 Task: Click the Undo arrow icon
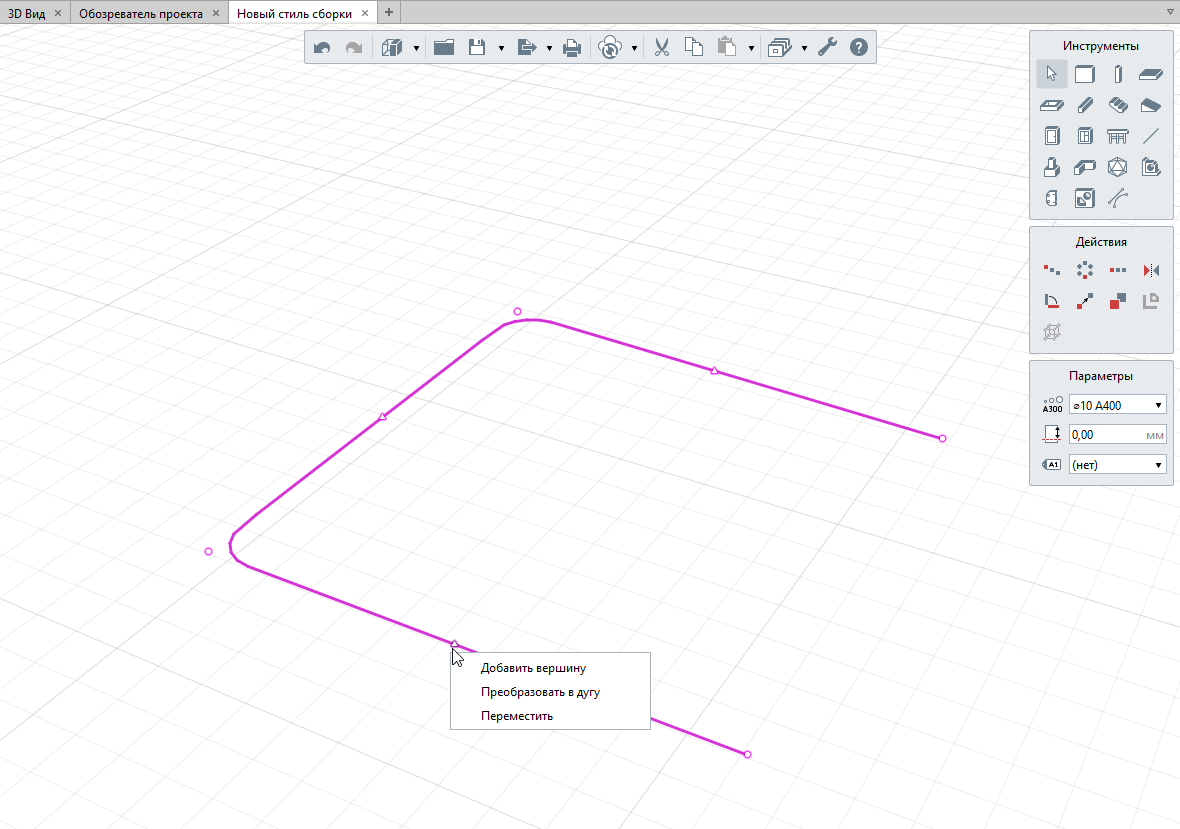pos(321,47)
